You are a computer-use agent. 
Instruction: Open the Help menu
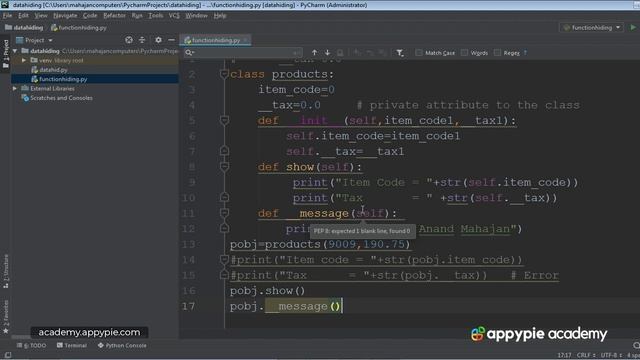coord(220,16)
